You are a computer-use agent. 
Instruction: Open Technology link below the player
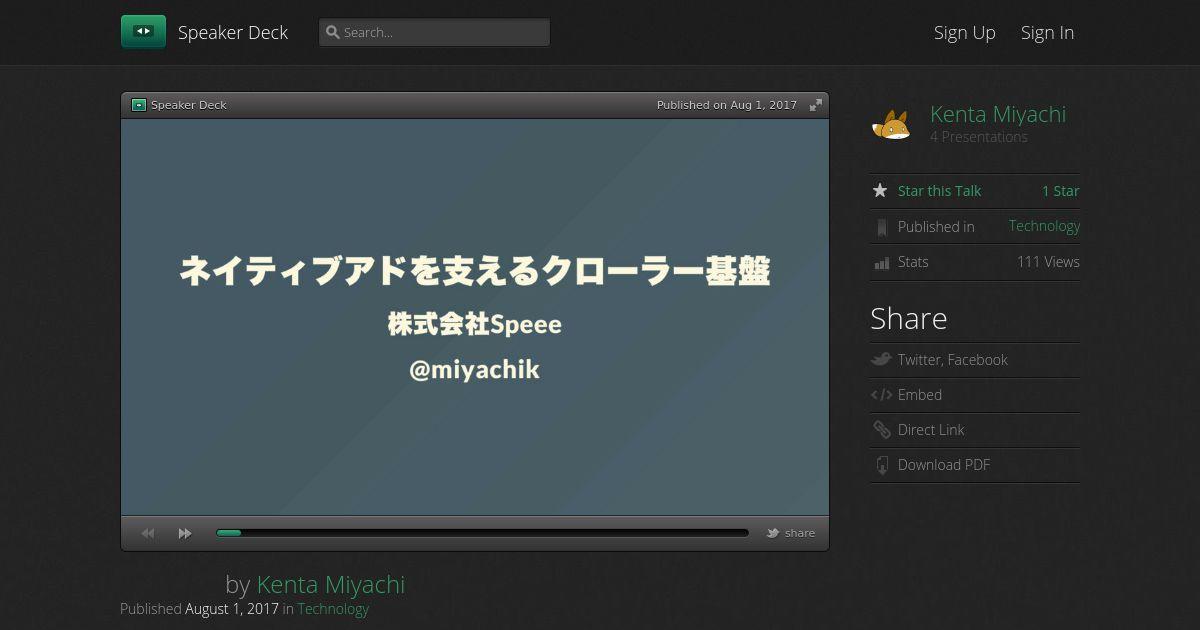click(333, 608)
